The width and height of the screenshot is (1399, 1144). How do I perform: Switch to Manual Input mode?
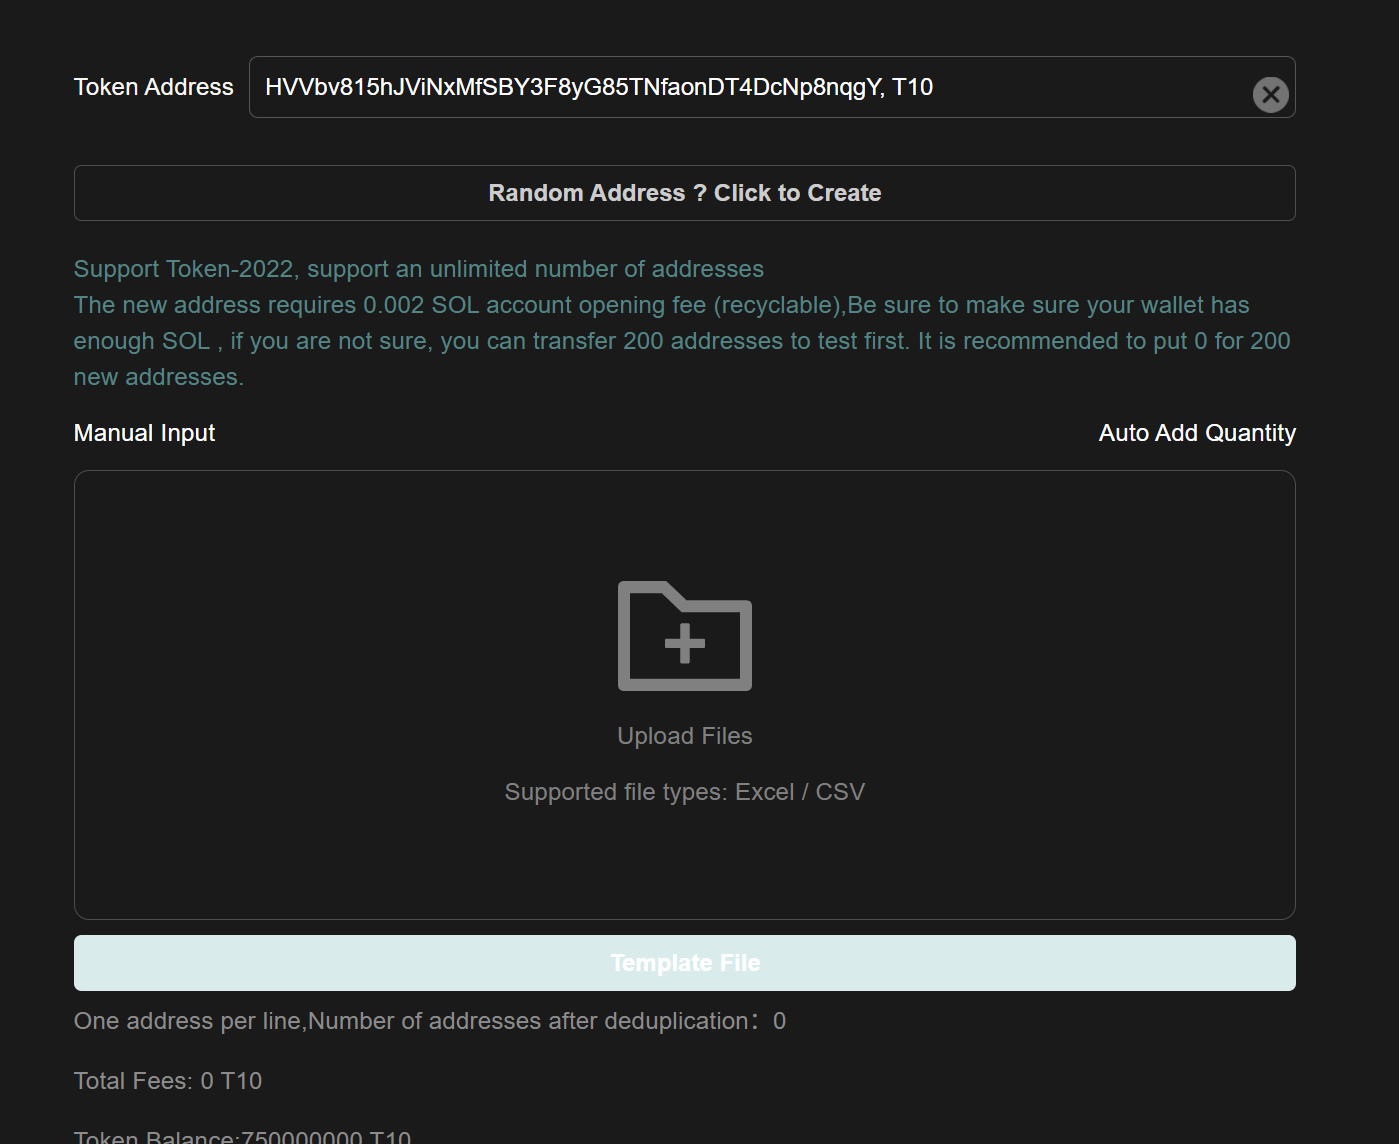(145, 433)
